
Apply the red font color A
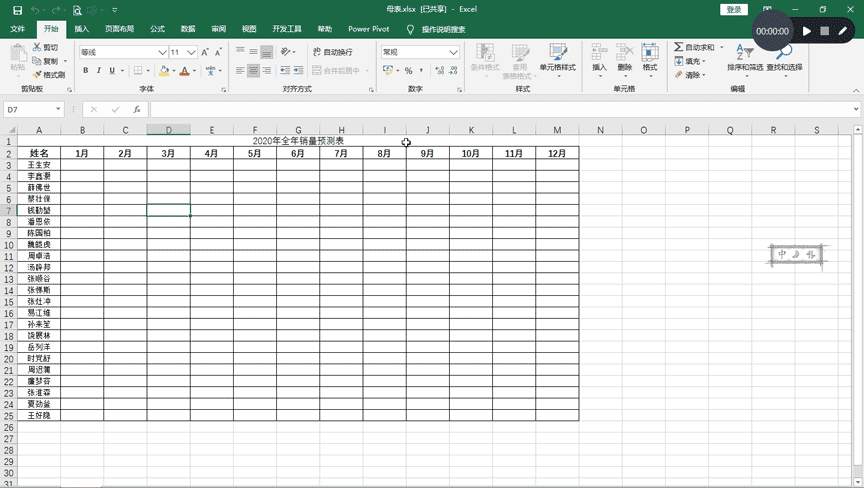click(x=185, y=71)
